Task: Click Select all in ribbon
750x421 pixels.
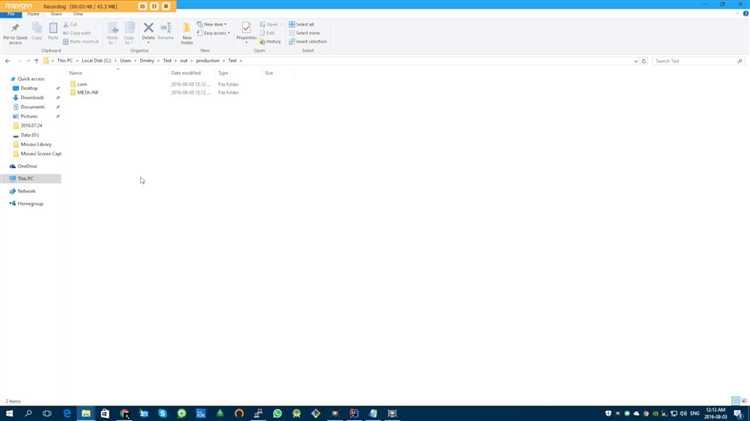Action: click(301, 24)
